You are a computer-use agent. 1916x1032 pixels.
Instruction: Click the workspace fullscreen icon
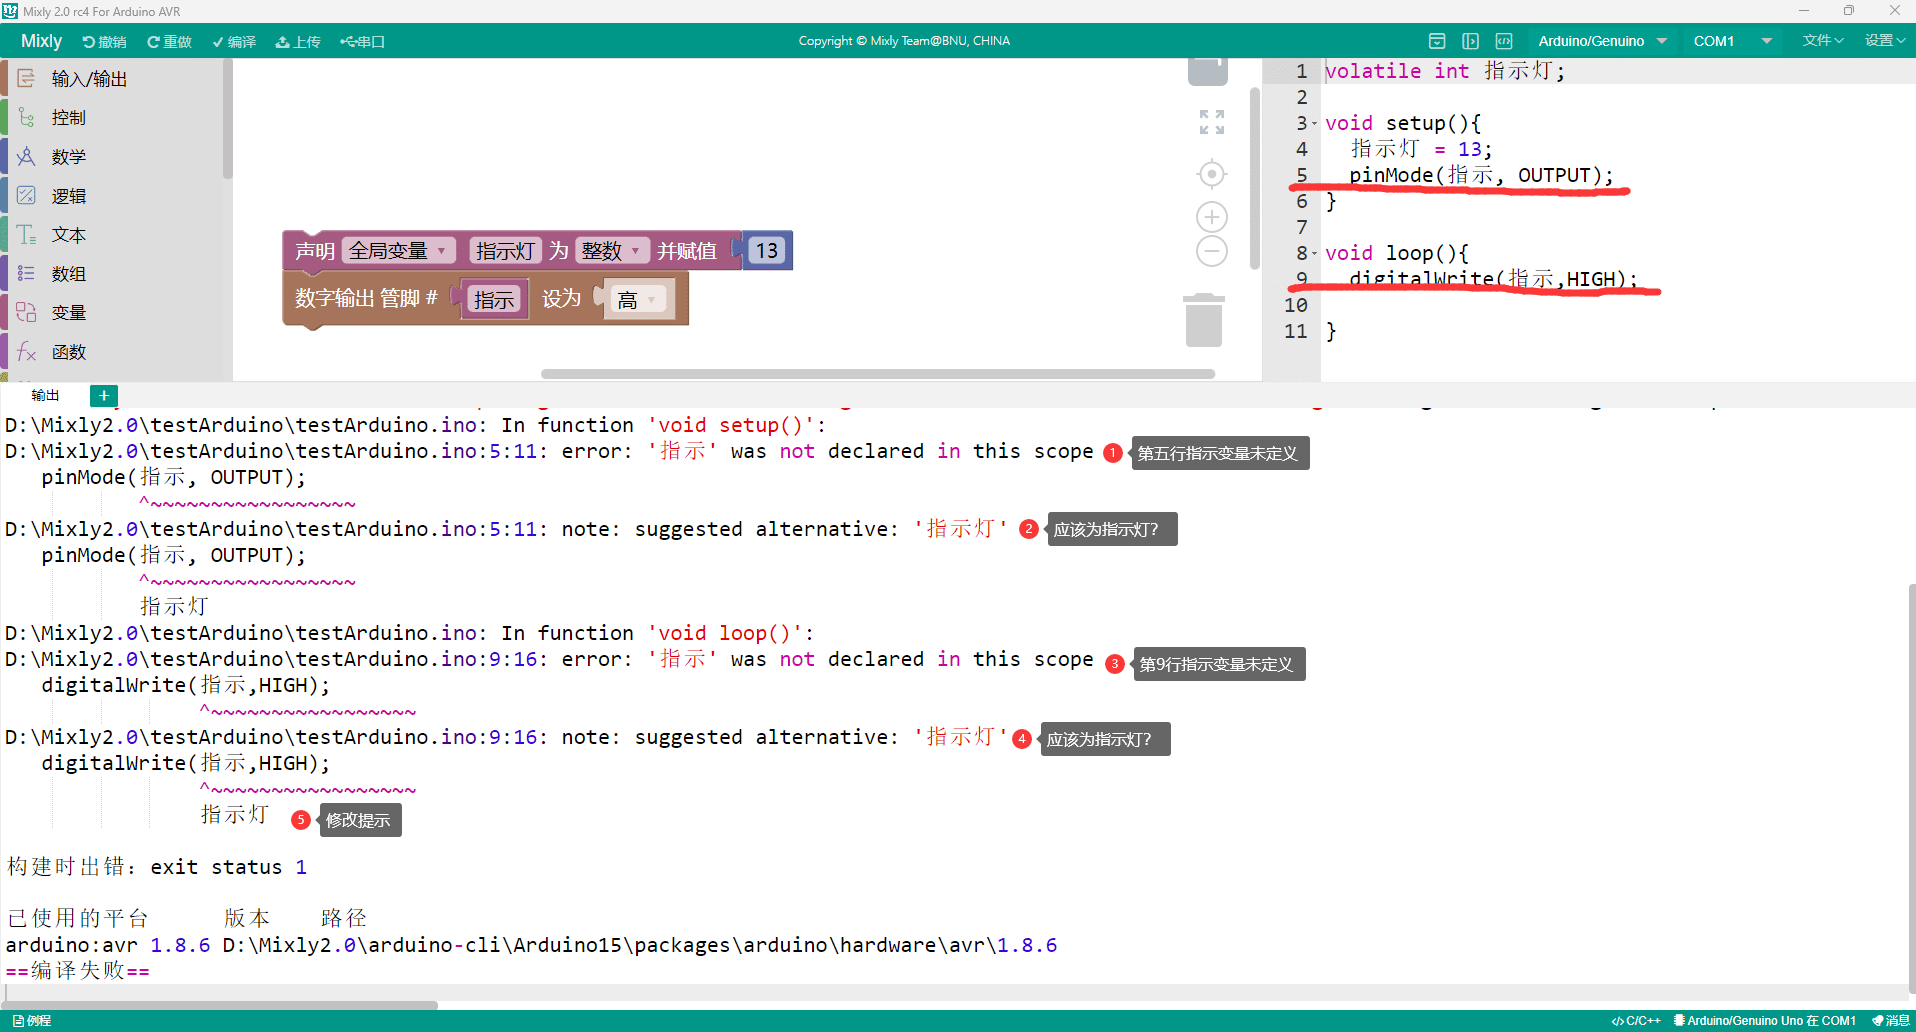(x=1212, y=122)
